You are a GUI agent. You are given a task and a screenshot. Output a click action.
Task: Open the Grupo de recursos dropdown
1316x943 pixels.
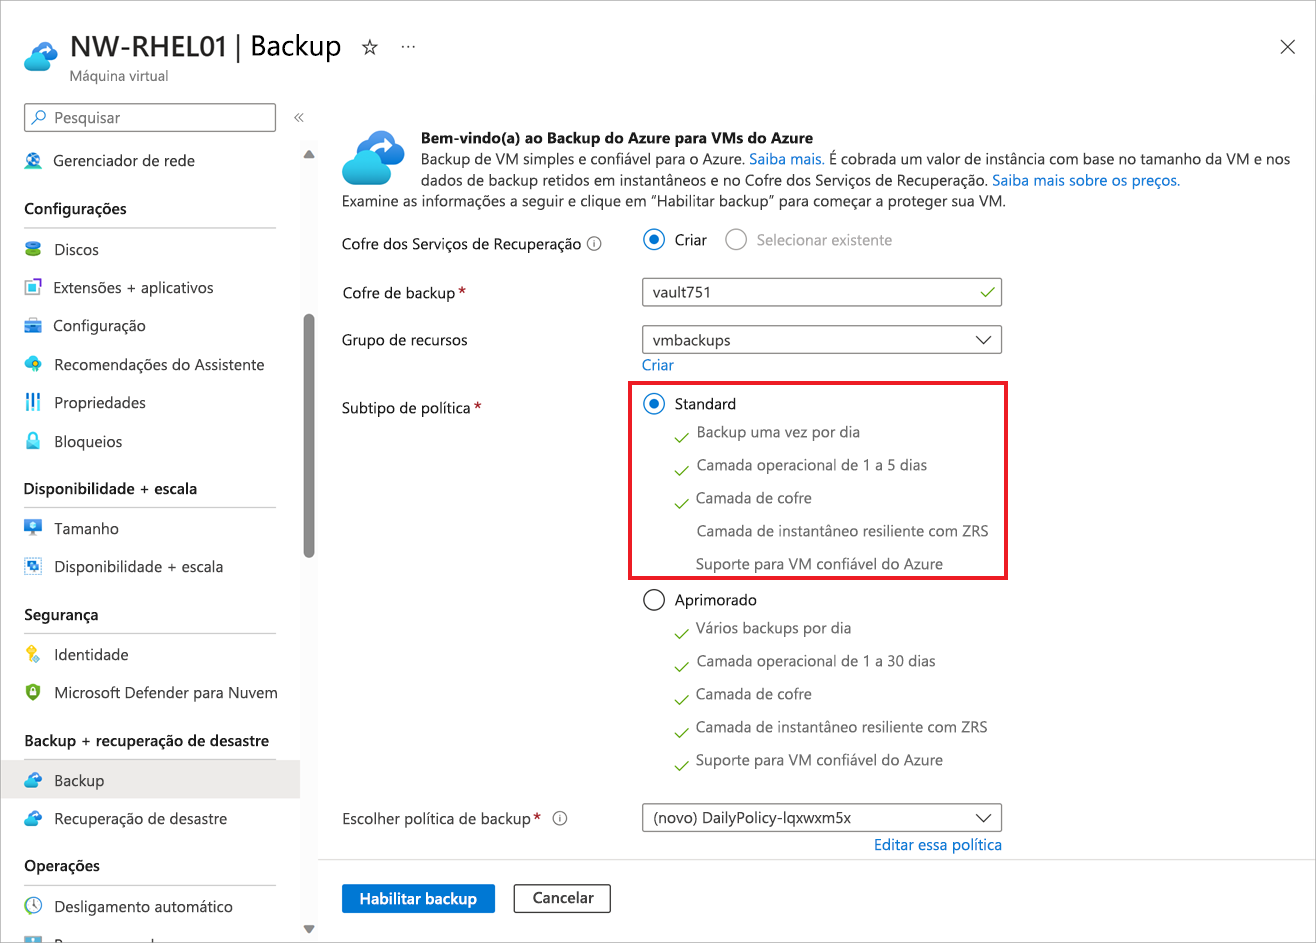click(822, 340)
